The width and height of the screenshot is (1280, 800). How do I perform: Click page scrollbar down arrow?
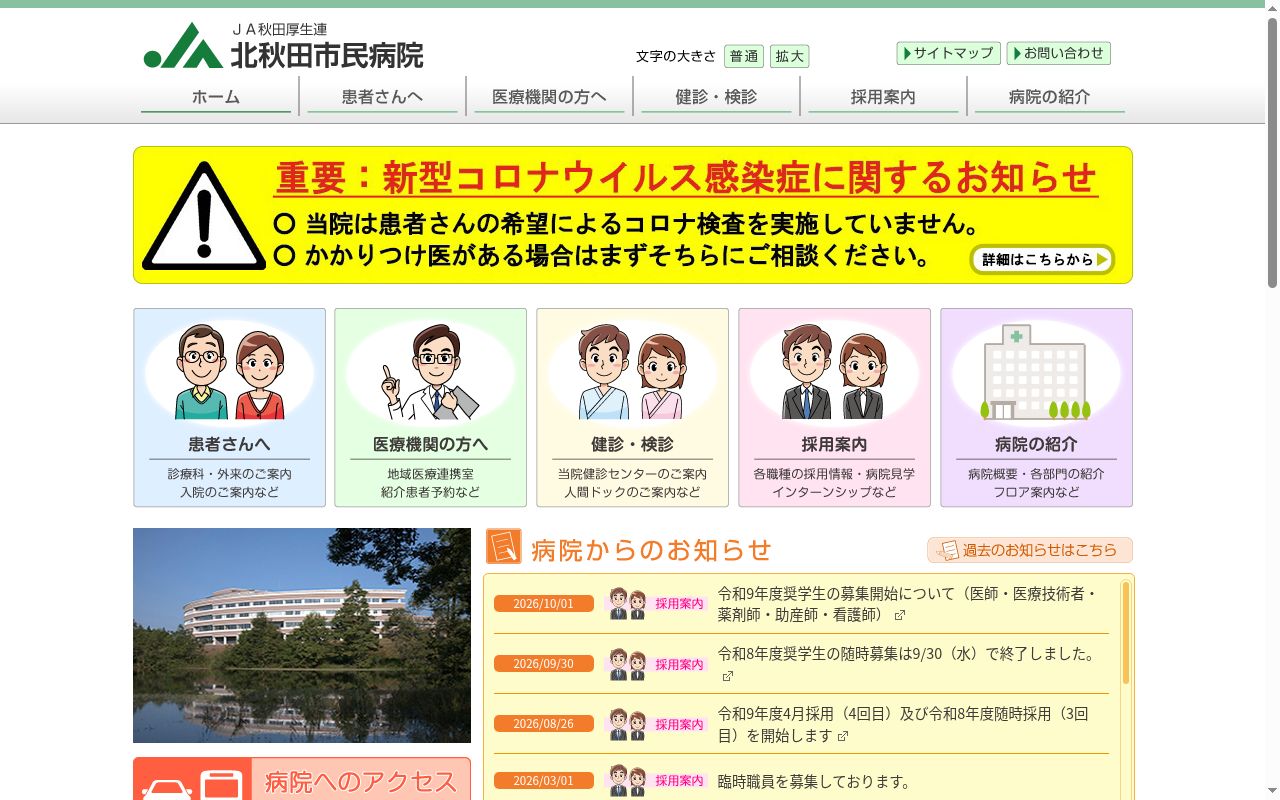[x=1272, y=792]
